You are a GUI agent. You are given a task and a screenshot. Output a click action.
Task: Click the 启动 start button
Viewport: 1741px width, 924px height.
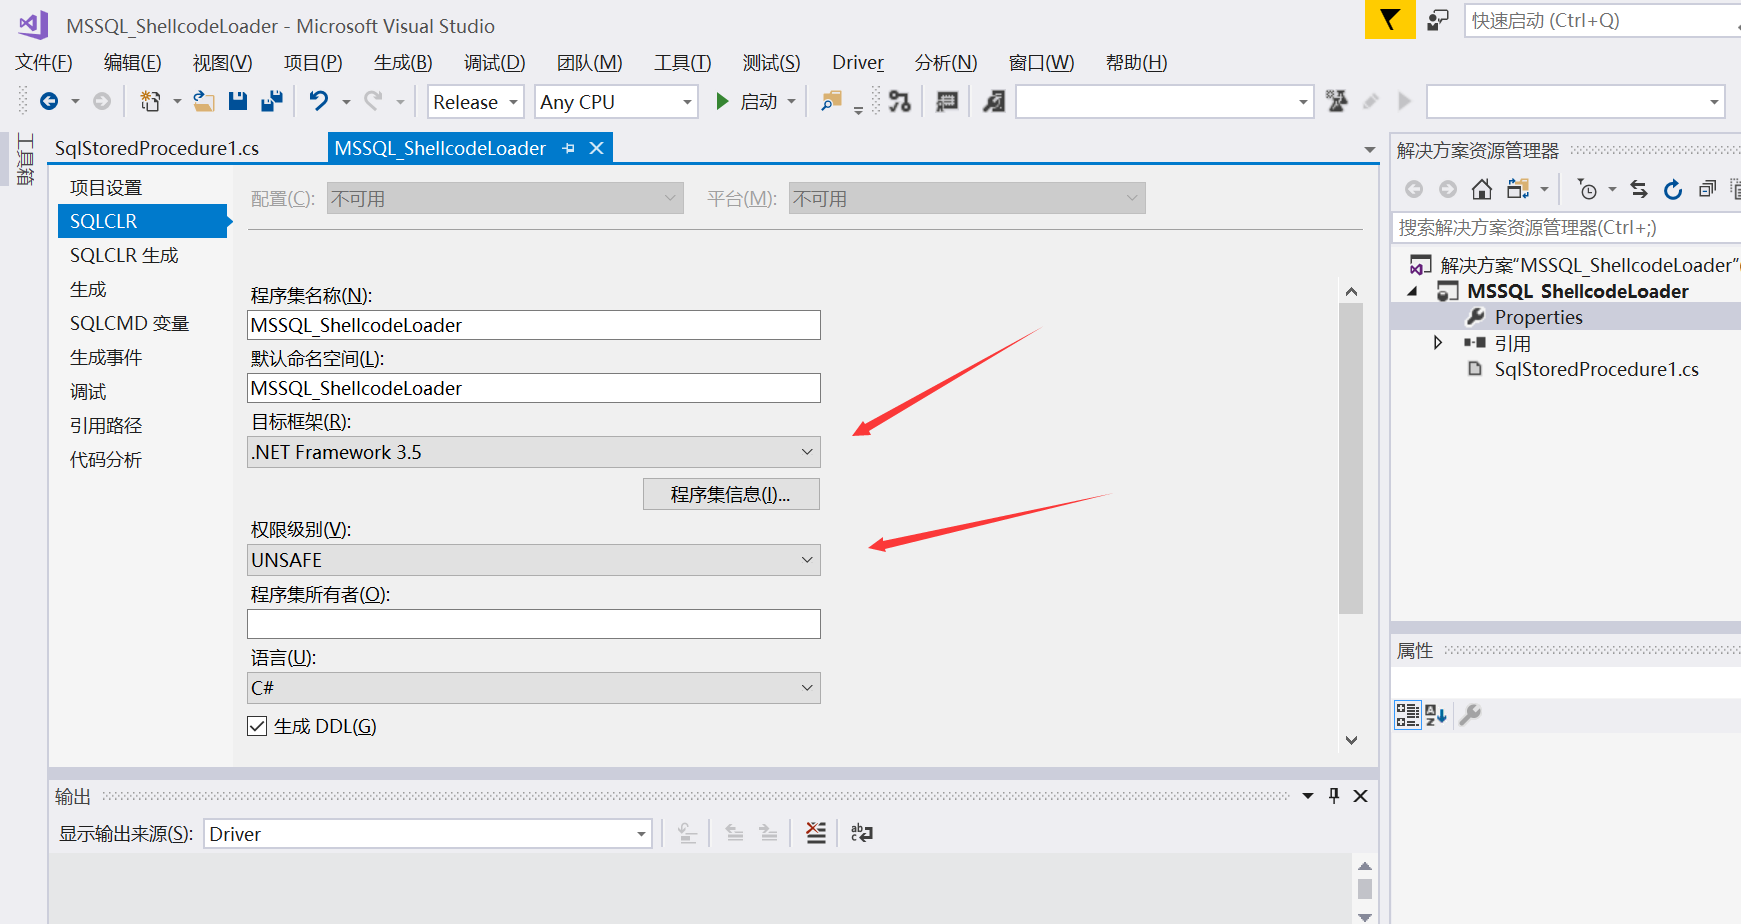[x=748, y=101]
